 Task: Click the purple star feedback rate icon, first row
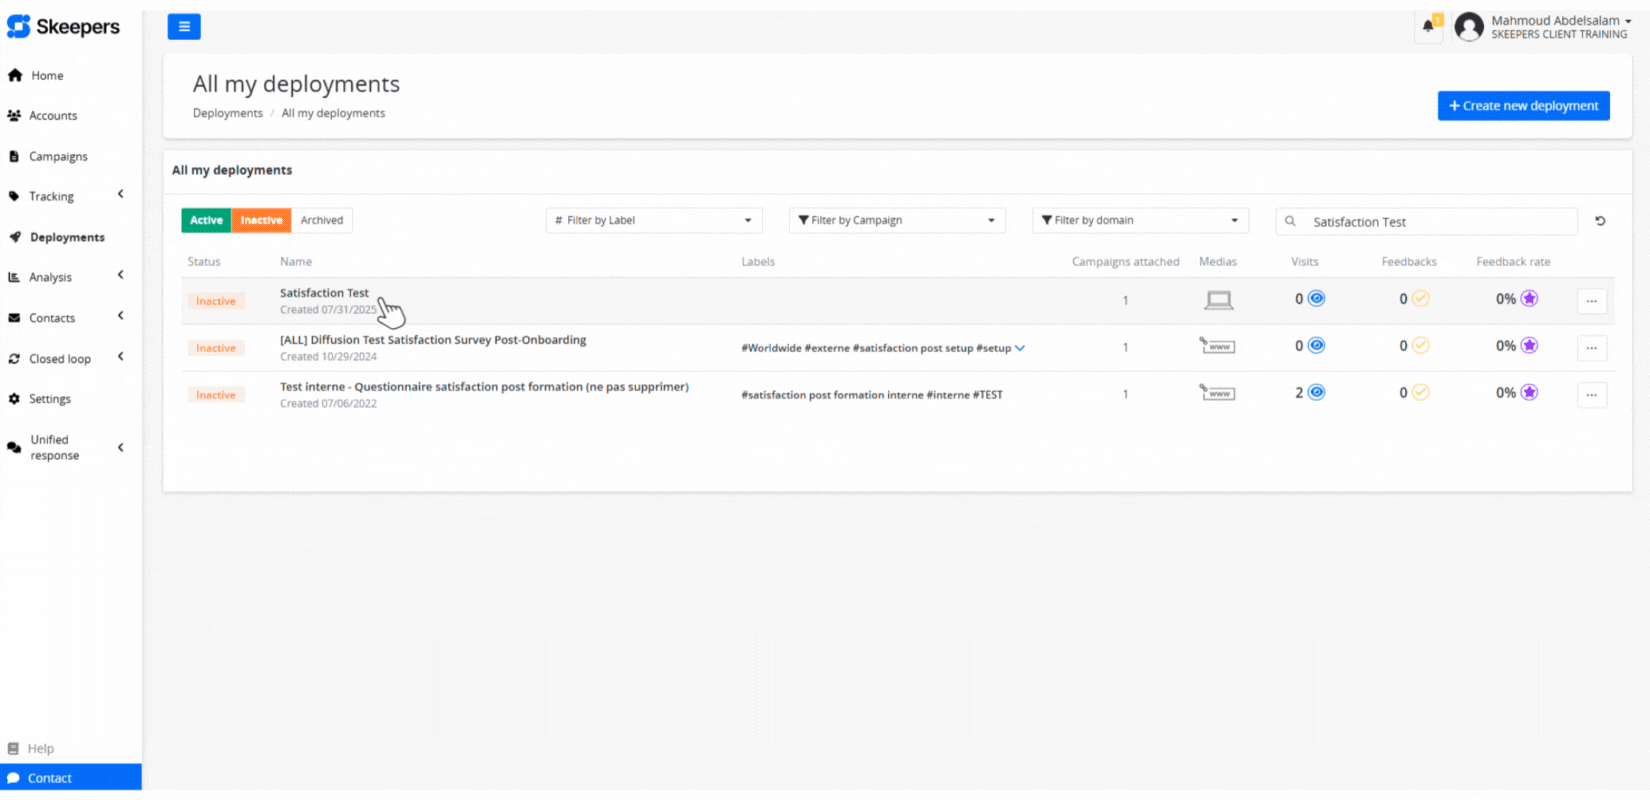click(1529, 299)
